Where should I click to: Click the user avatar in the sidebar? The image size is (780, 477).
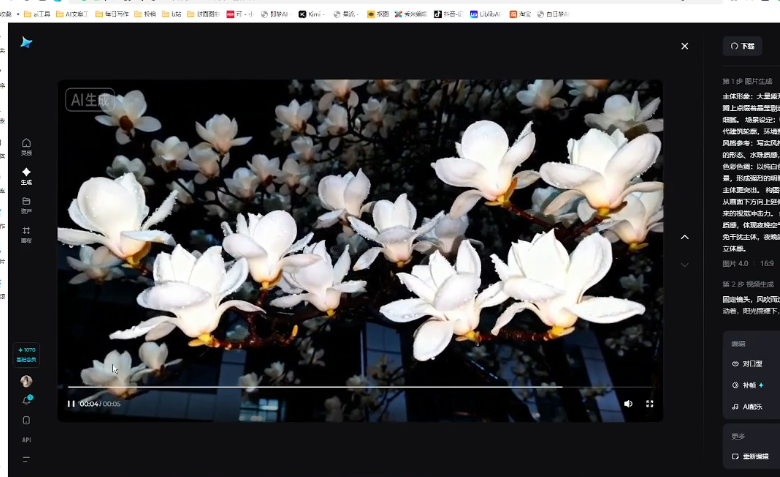pos(26,381)
